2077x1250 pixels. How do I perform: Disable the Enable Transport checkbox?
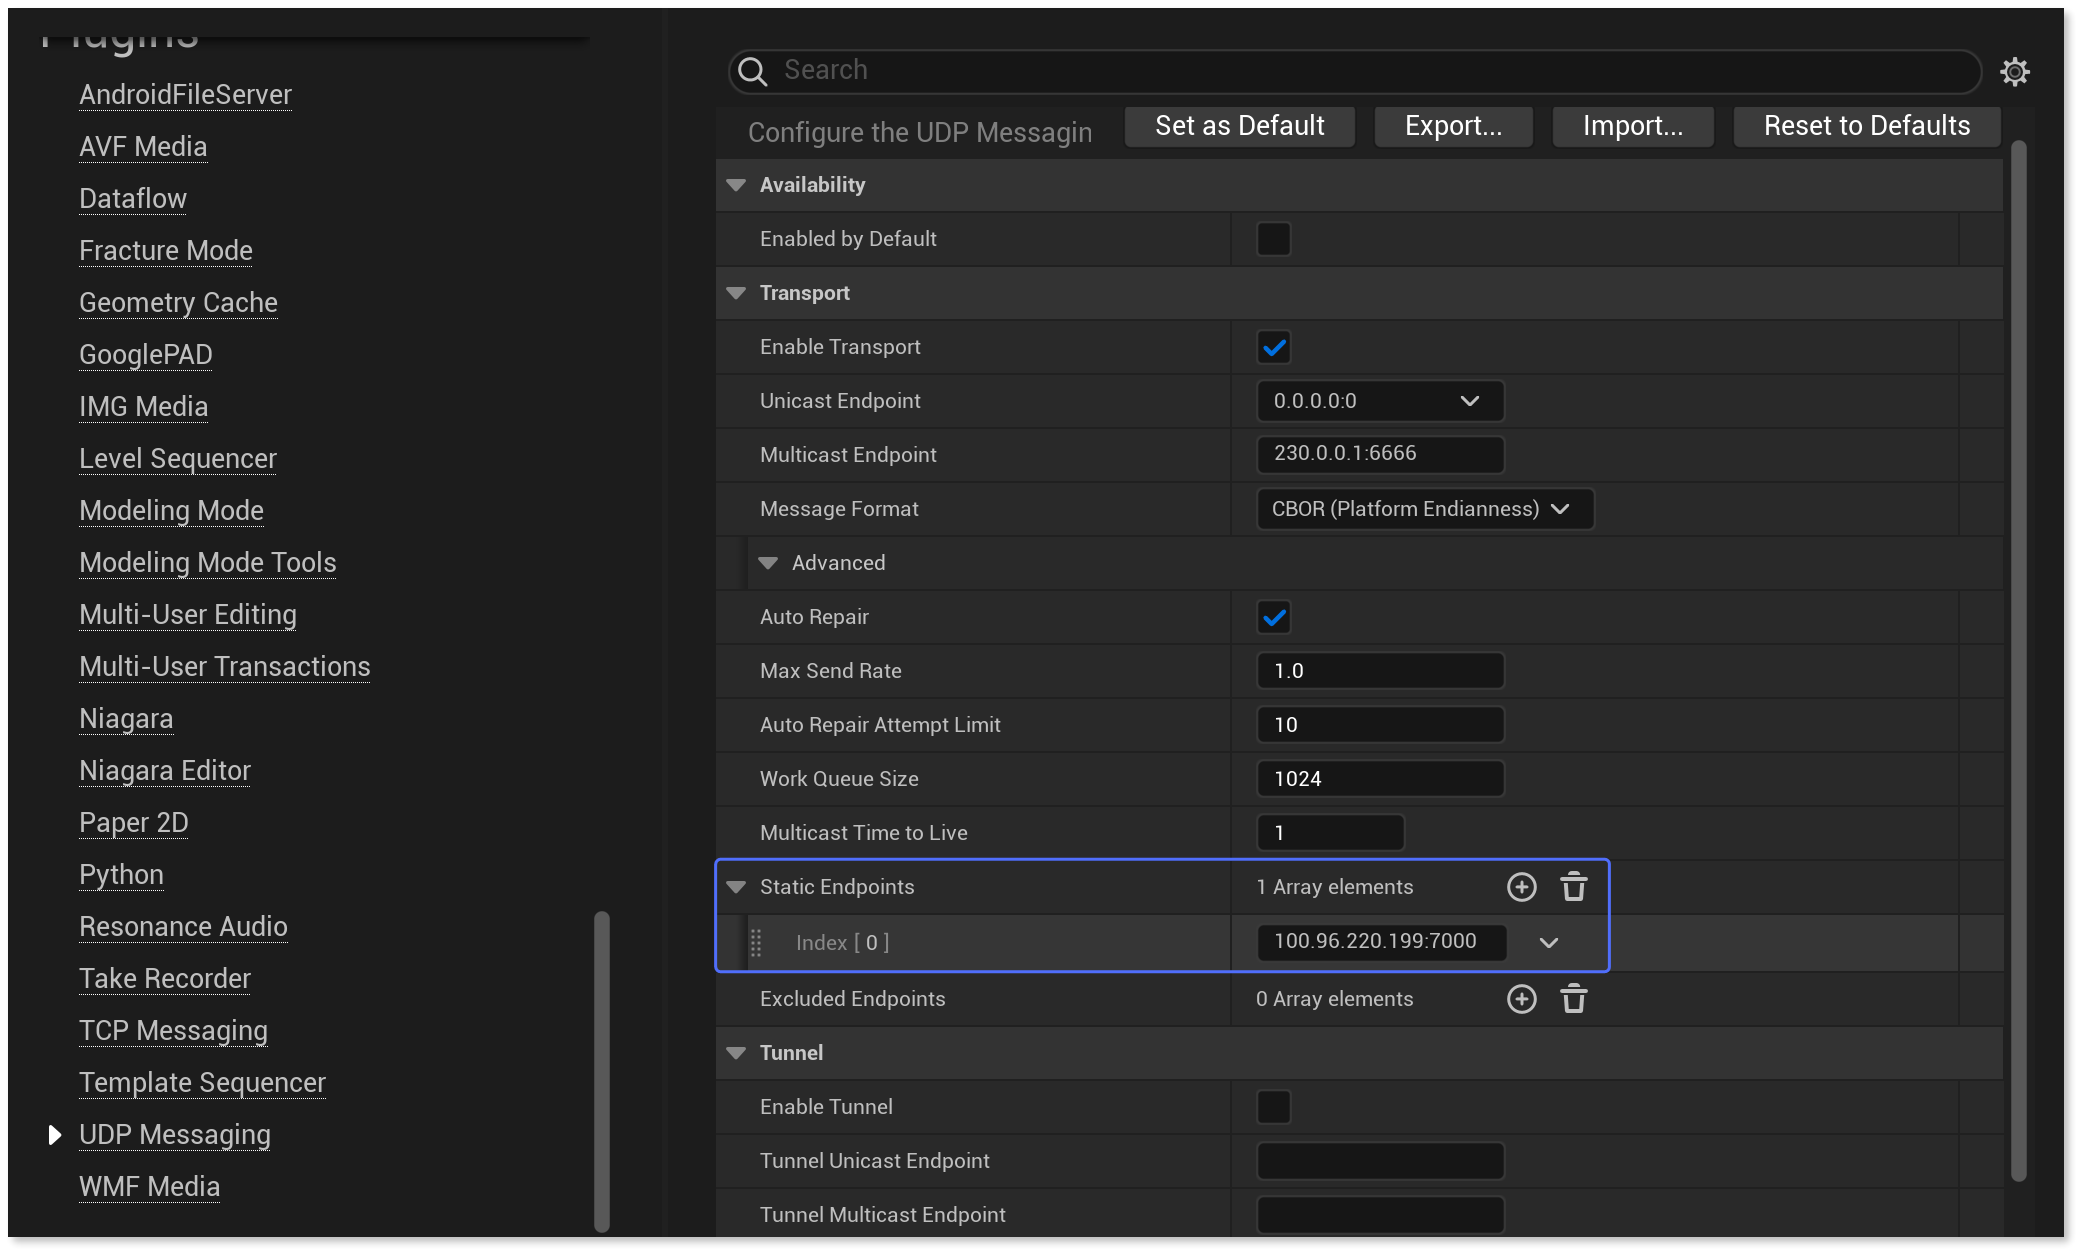click(1273, 347)
